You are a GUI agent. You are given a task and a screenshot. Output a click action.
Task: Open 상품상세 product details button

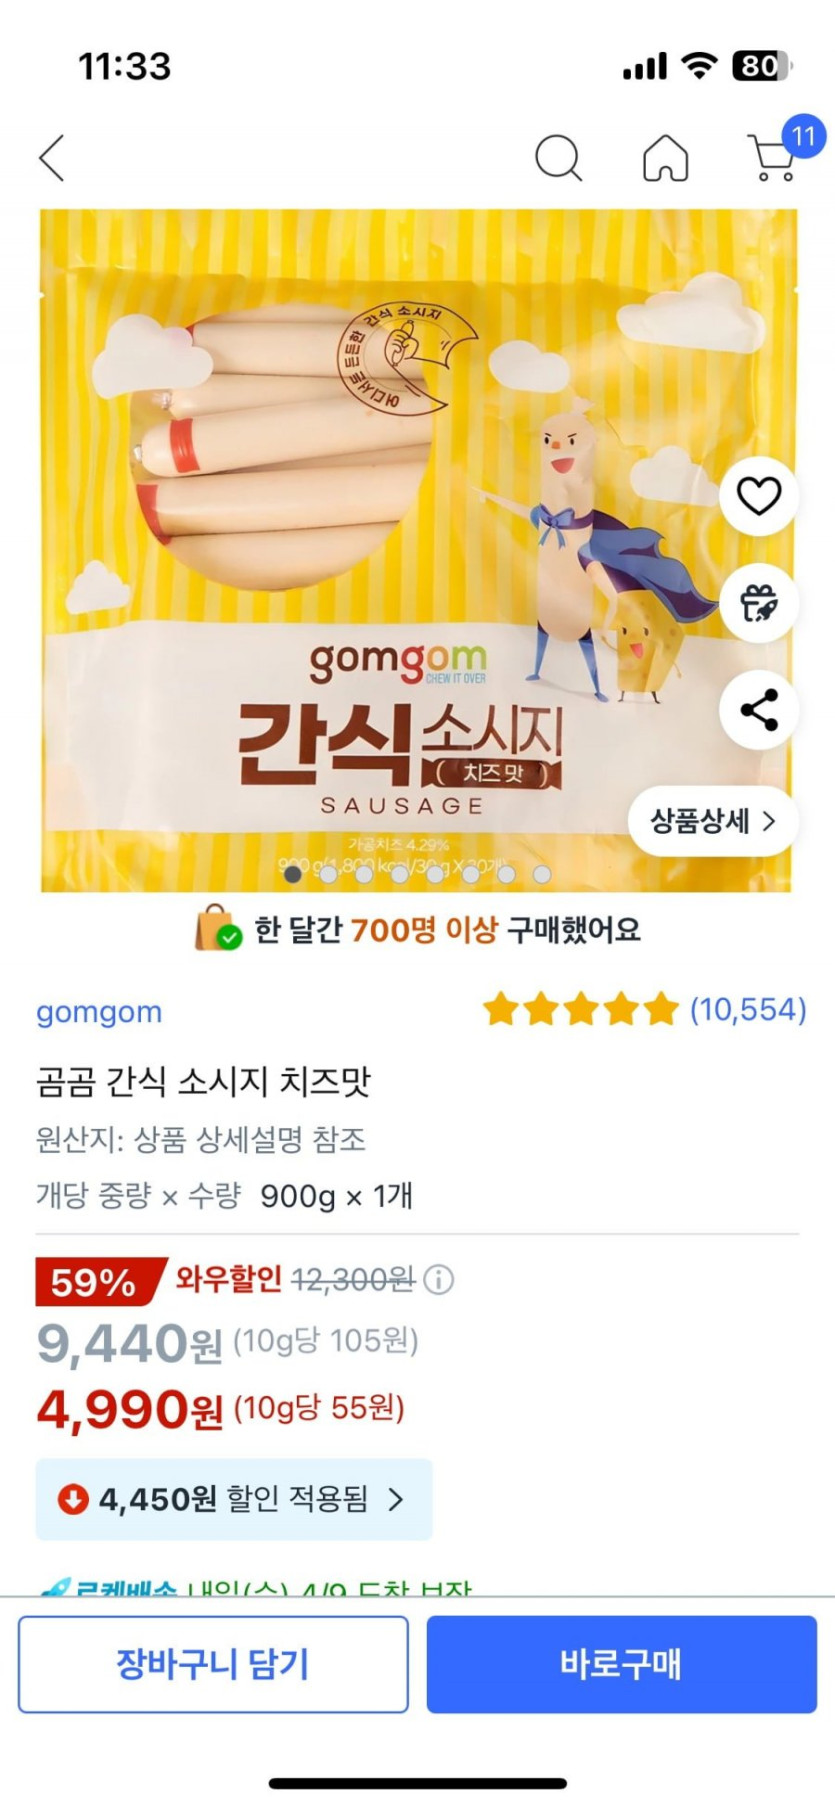pos(713,821)
